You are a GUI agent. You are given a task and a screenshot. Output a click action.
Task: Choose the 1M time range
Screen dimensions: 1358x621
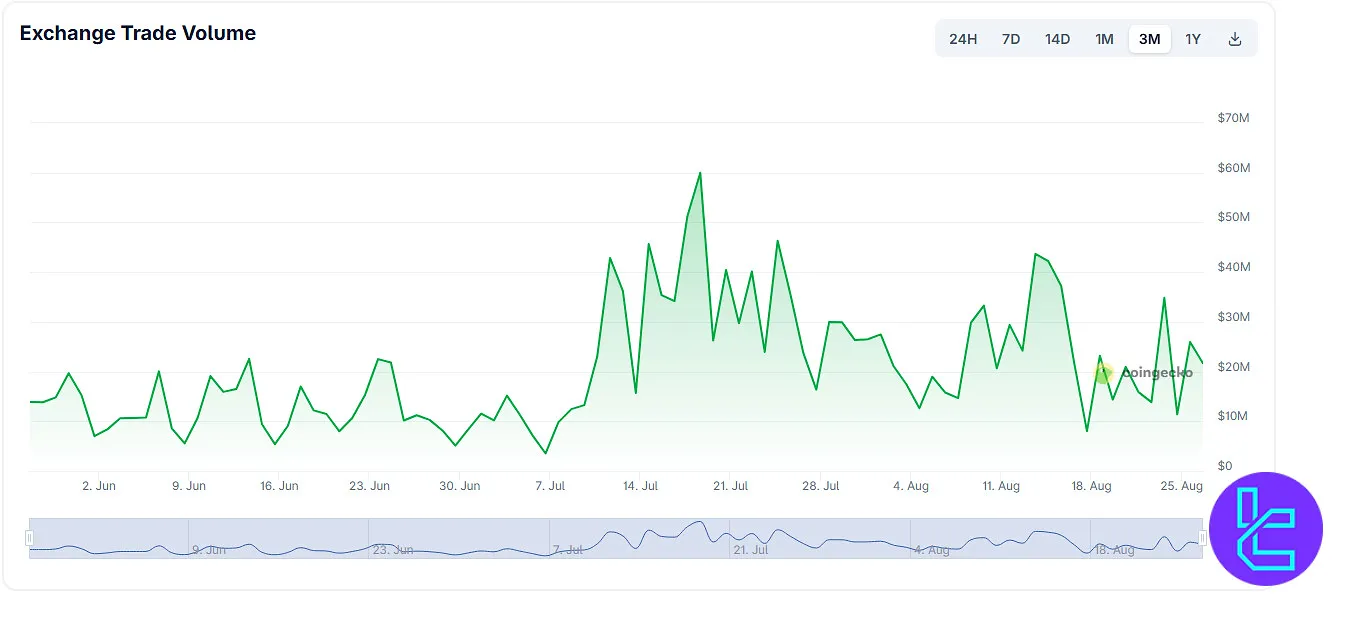[x=1104, y=39]
